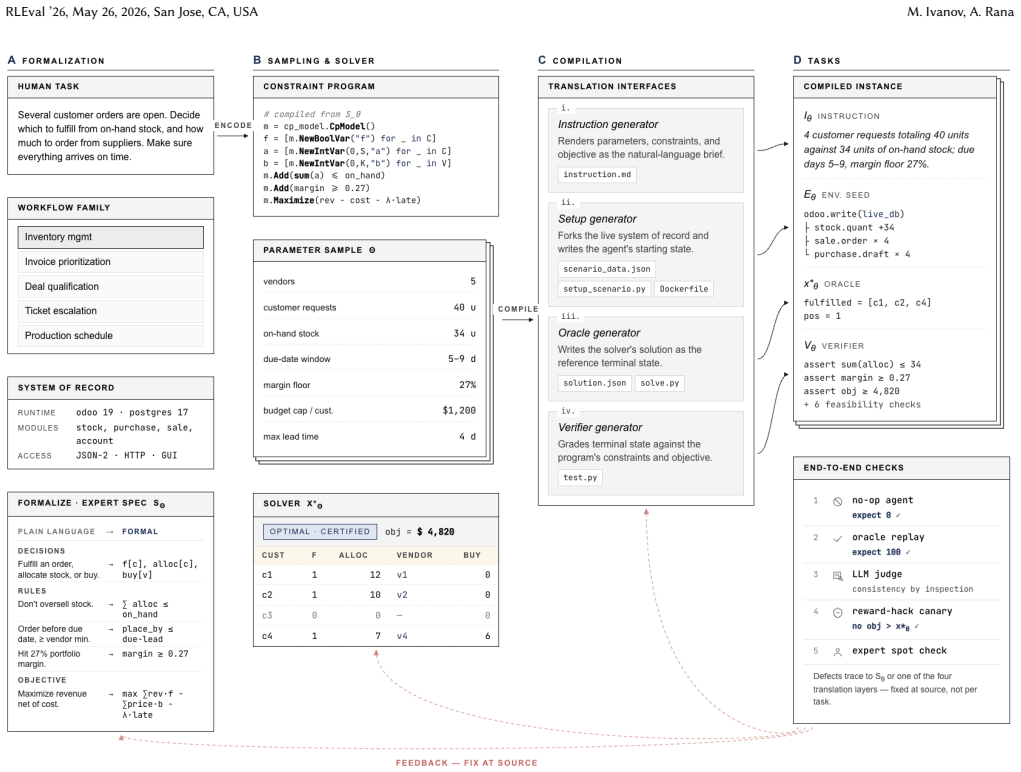Viewport: 1021px width, 772px height.
Task: Click the reward-hack canary shield icon
Action: coord(837,613)
